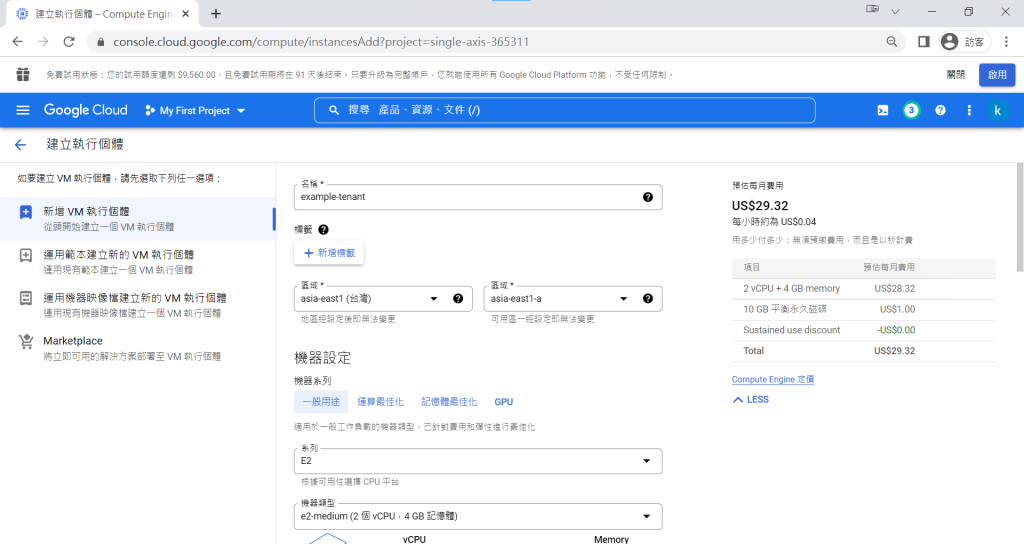This screenshot has width=1024, height=544.
Task: Open Chrome three-dot menu
Action: point(1006,42)
